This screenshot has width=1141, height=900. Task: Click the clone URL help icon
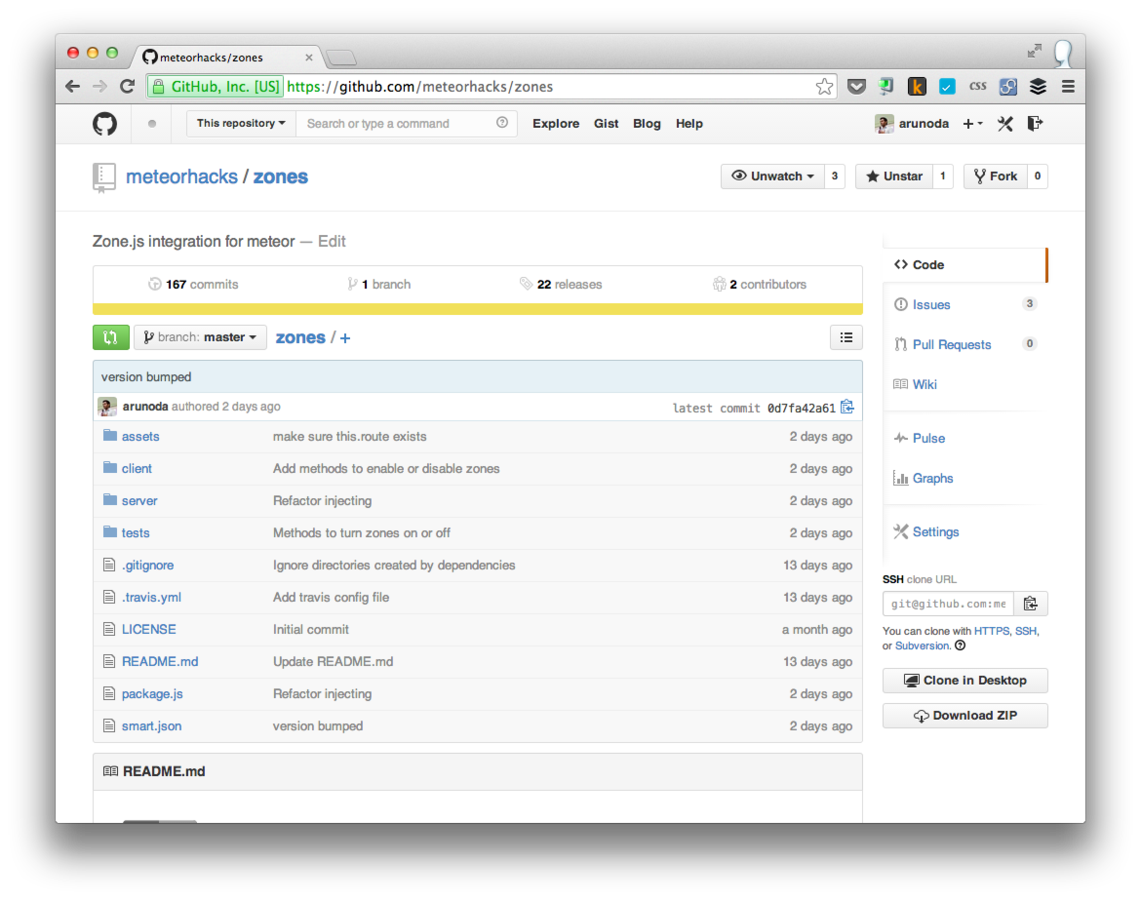coord(961,645)
